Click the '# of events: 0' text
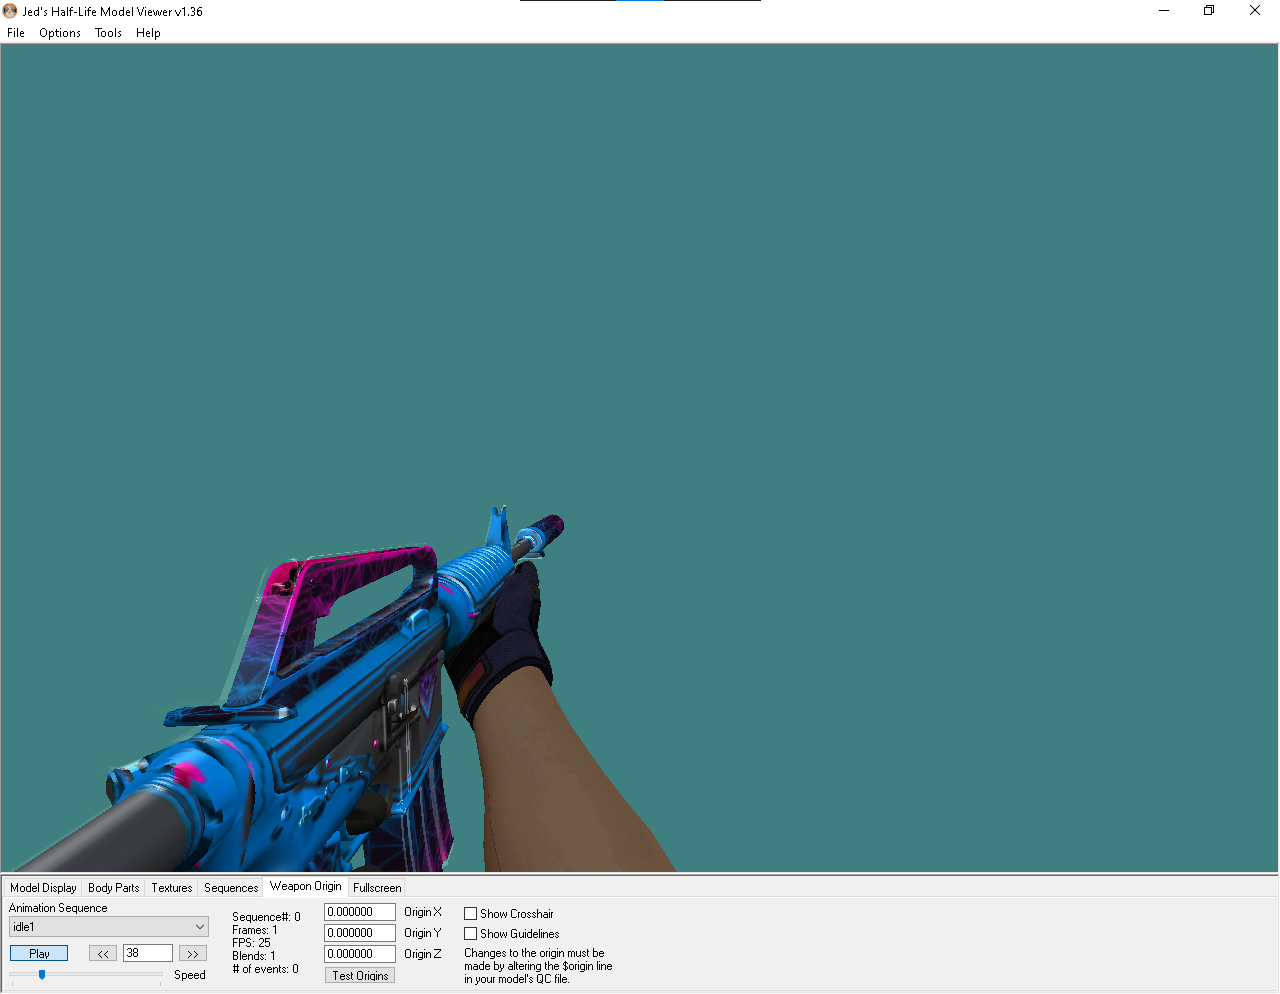 (265, 969)
